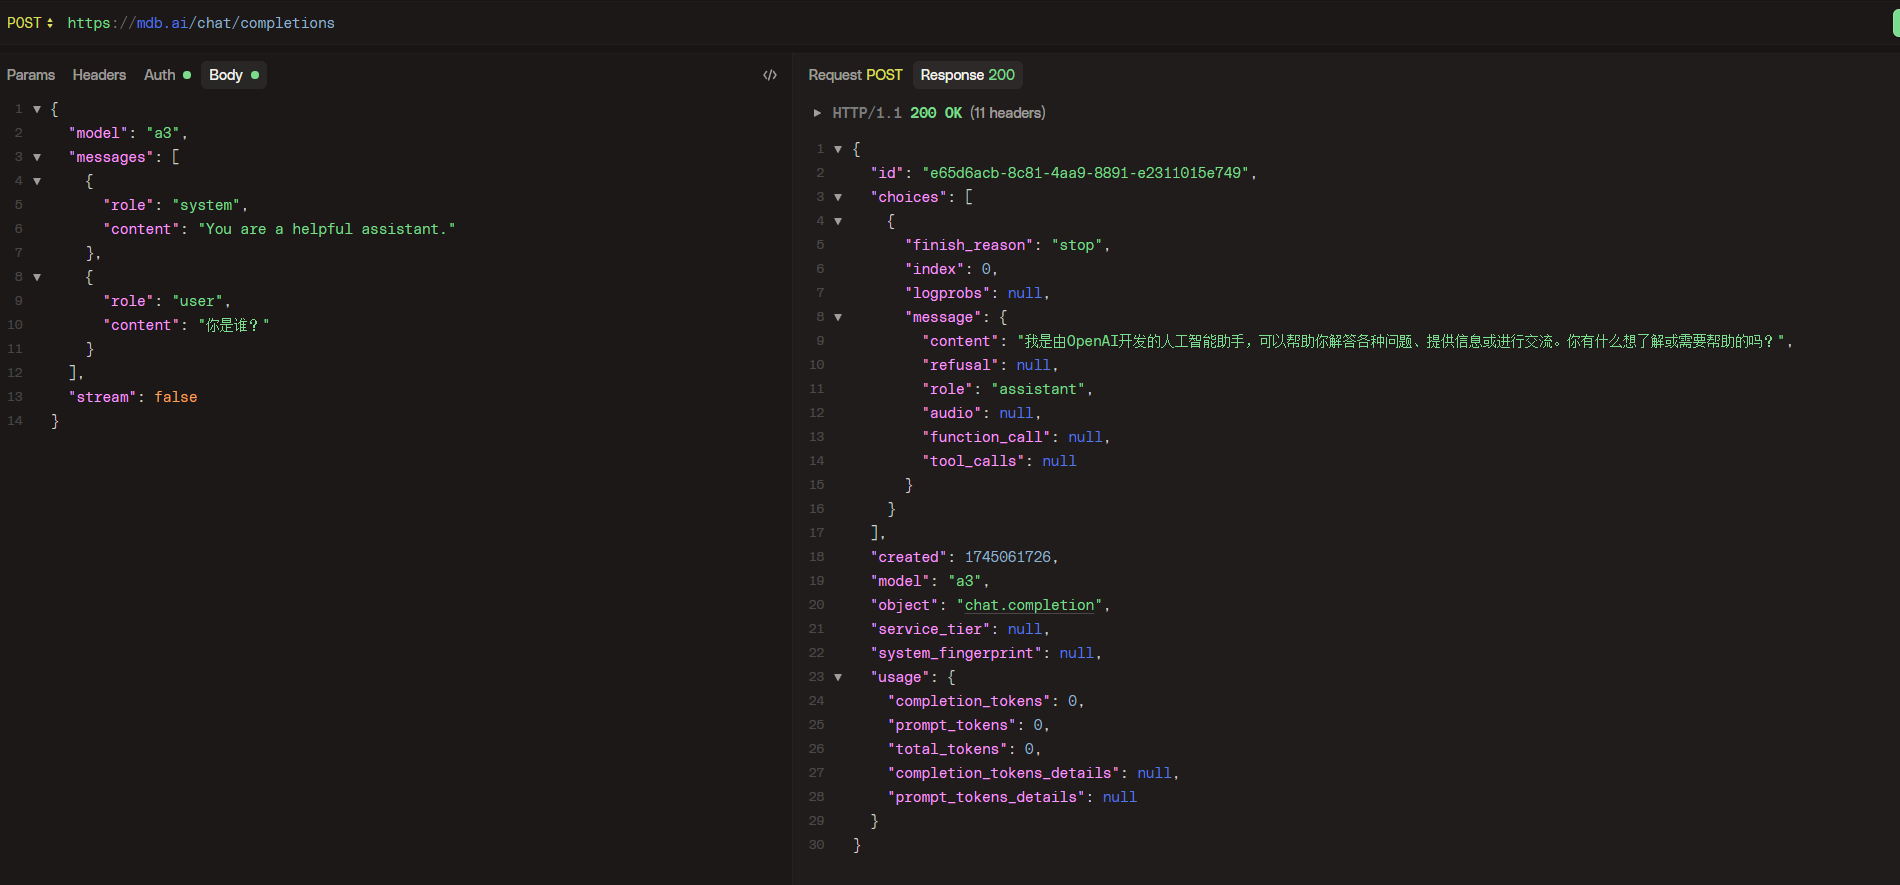Select the Body tab
The width and height of the screenshot is (1900, 885).
[234, 75]
